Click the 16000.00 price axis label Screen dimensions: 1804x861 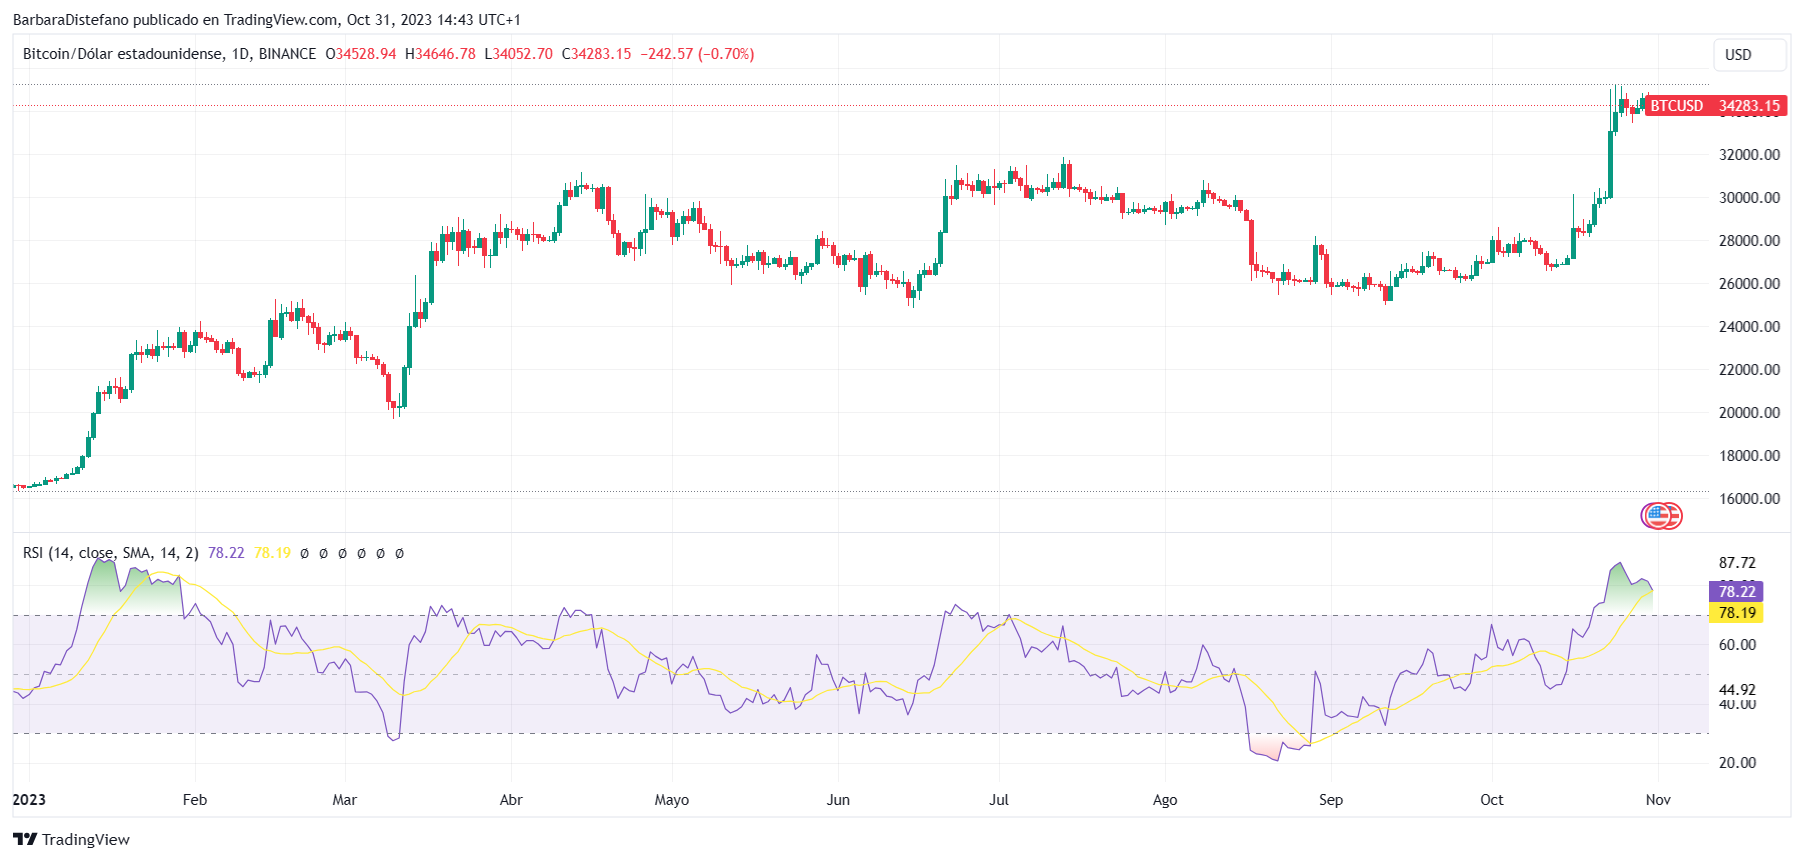pos(1749,499)
